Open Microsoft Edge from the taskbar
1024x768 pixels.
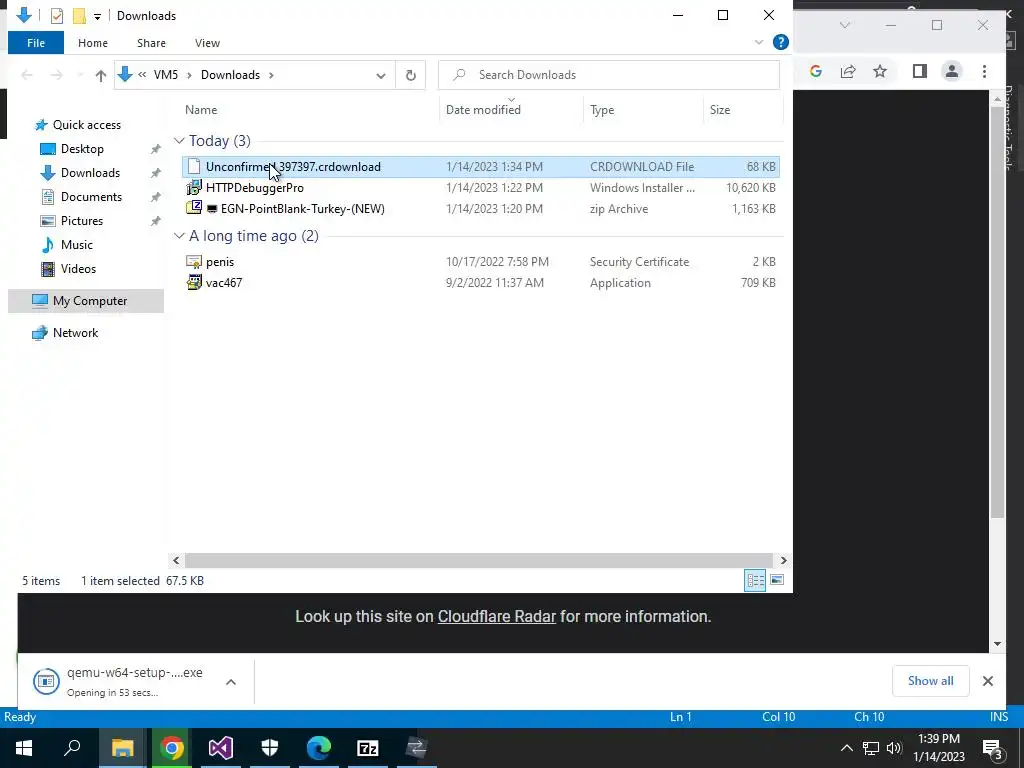[319, 748]
